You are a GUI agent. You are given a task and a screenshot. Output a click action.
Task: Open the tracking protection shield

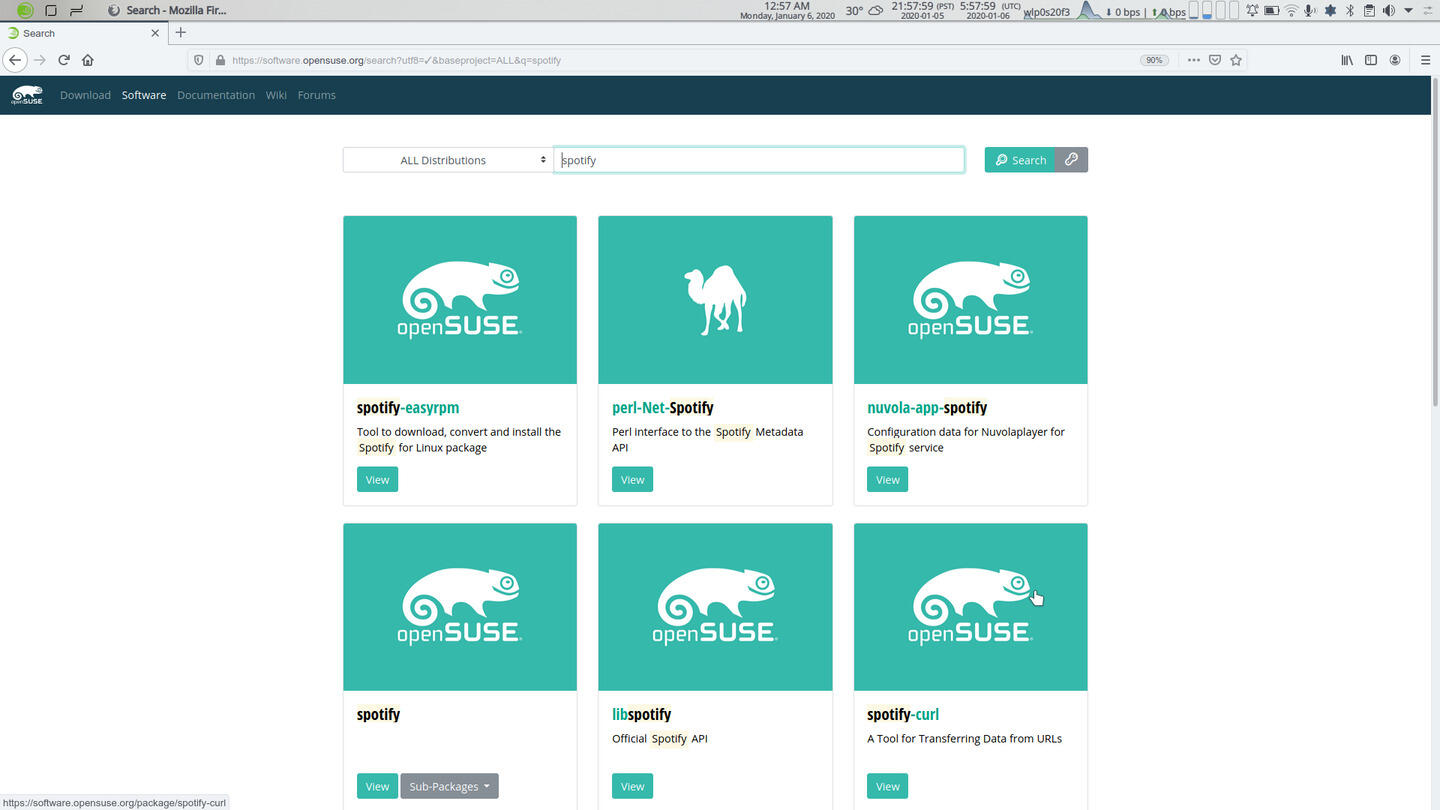198,60
